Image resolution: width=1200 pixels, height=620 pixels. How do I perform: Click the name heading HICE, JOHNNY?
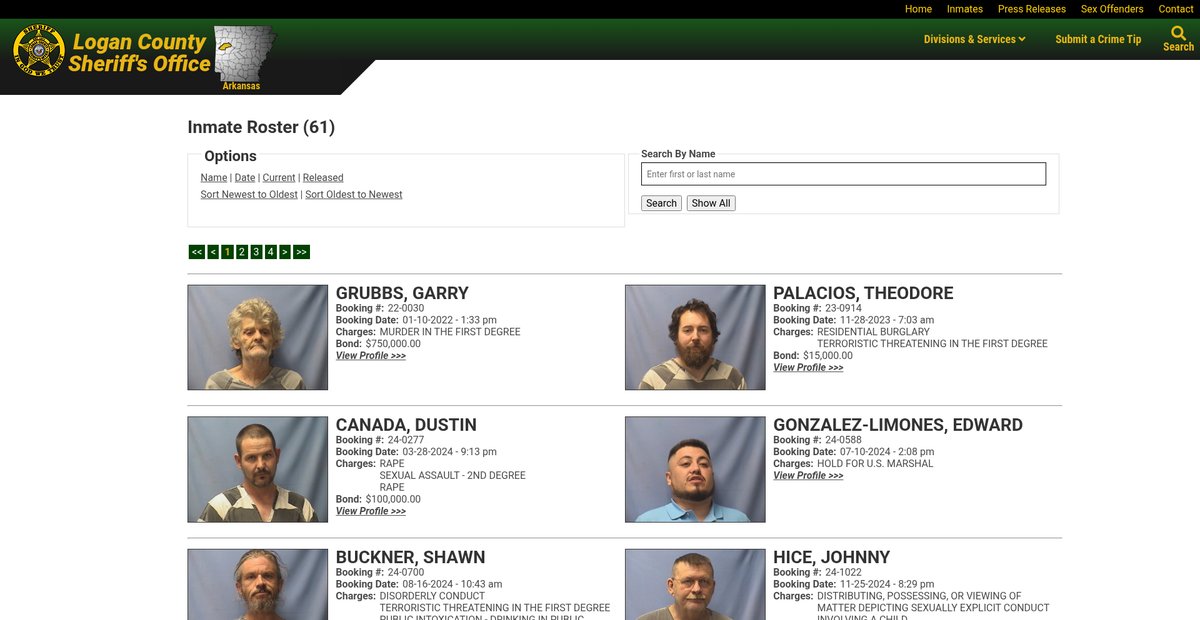[831, 557]
